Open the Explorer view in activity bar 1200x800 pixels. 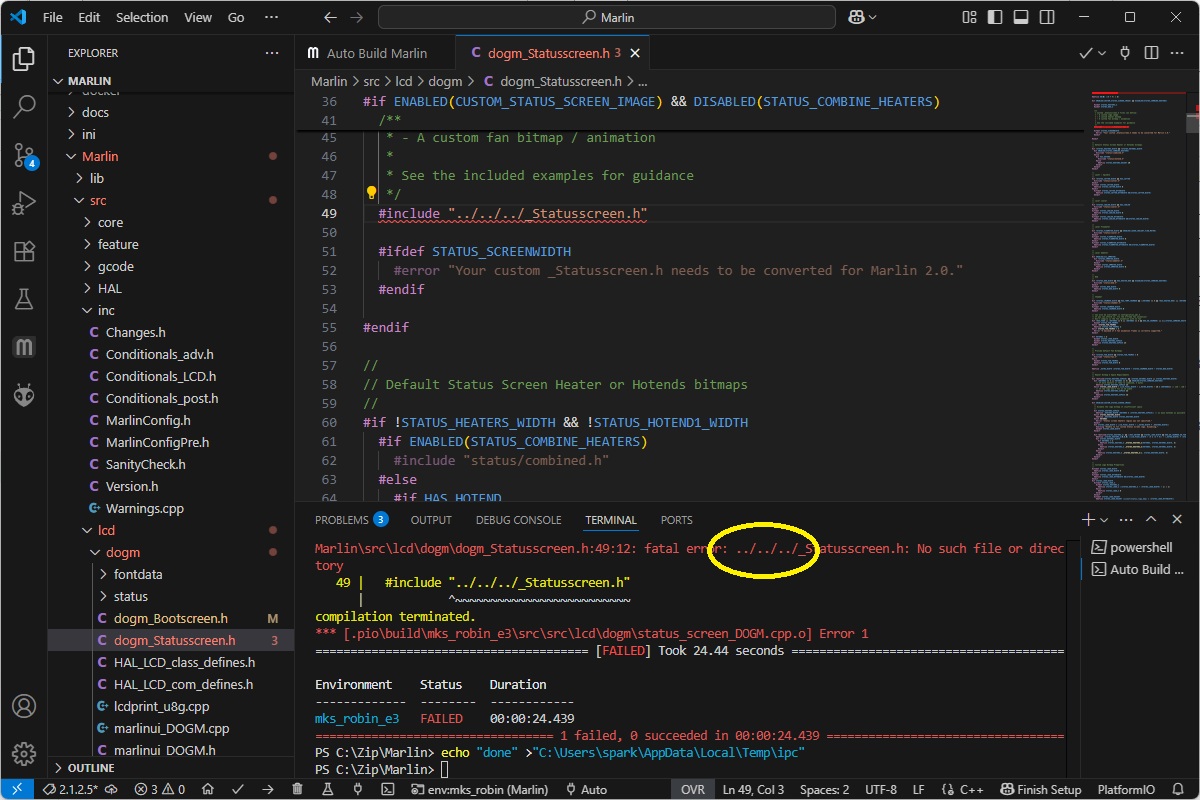point(24,58)
